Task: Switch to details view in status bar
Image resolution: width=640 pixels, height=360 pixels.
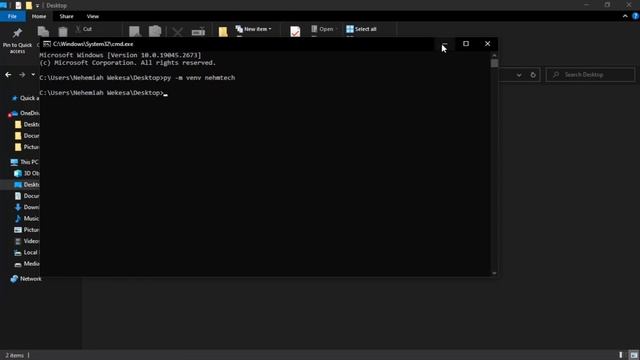Action: pyautogui.click(x=621, y=355)
